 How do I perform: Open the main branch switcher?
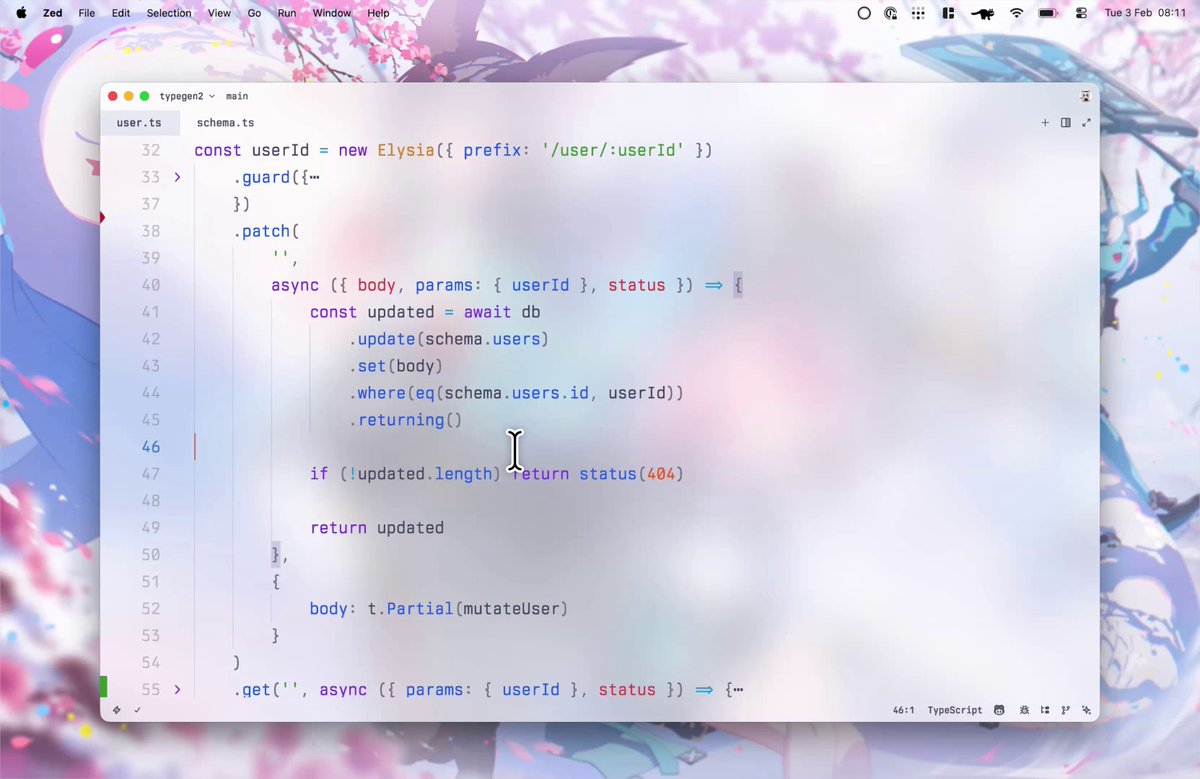click(x=237, y=96)
